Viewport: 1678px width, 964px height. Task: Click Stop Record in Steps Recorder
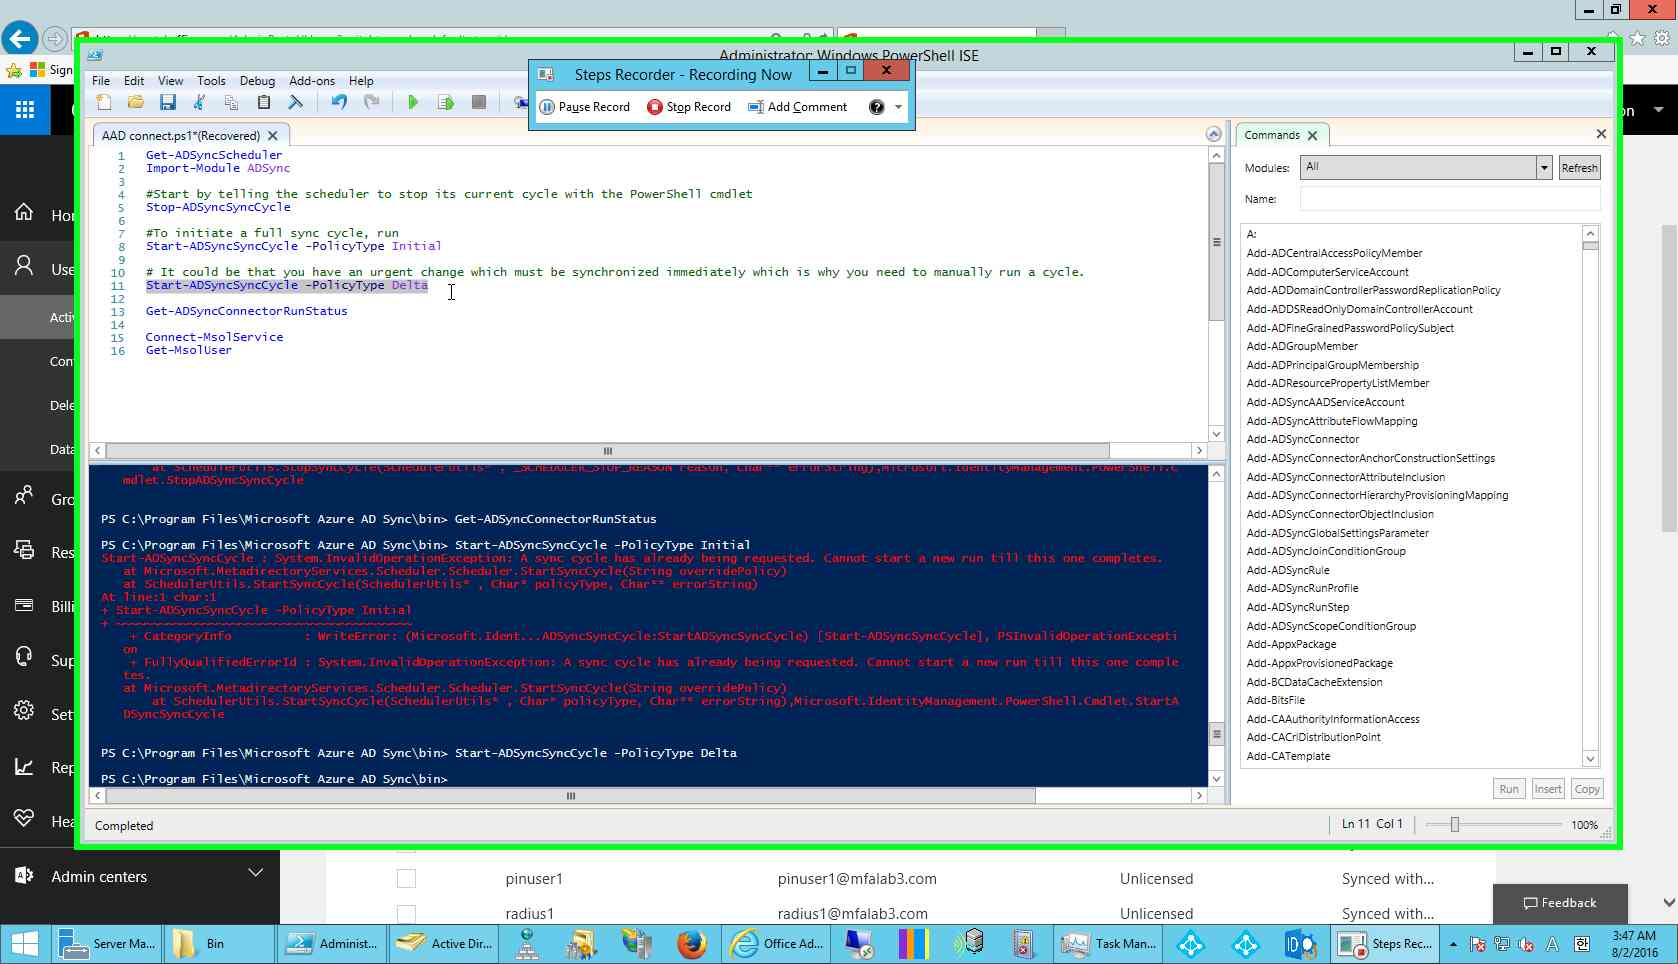[689, 107]
